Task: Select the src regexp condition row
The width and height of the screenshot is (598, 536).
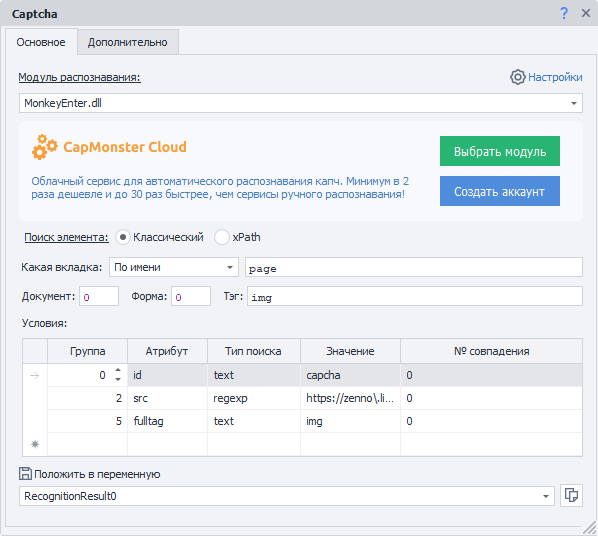Action: [x=315, y=398]
